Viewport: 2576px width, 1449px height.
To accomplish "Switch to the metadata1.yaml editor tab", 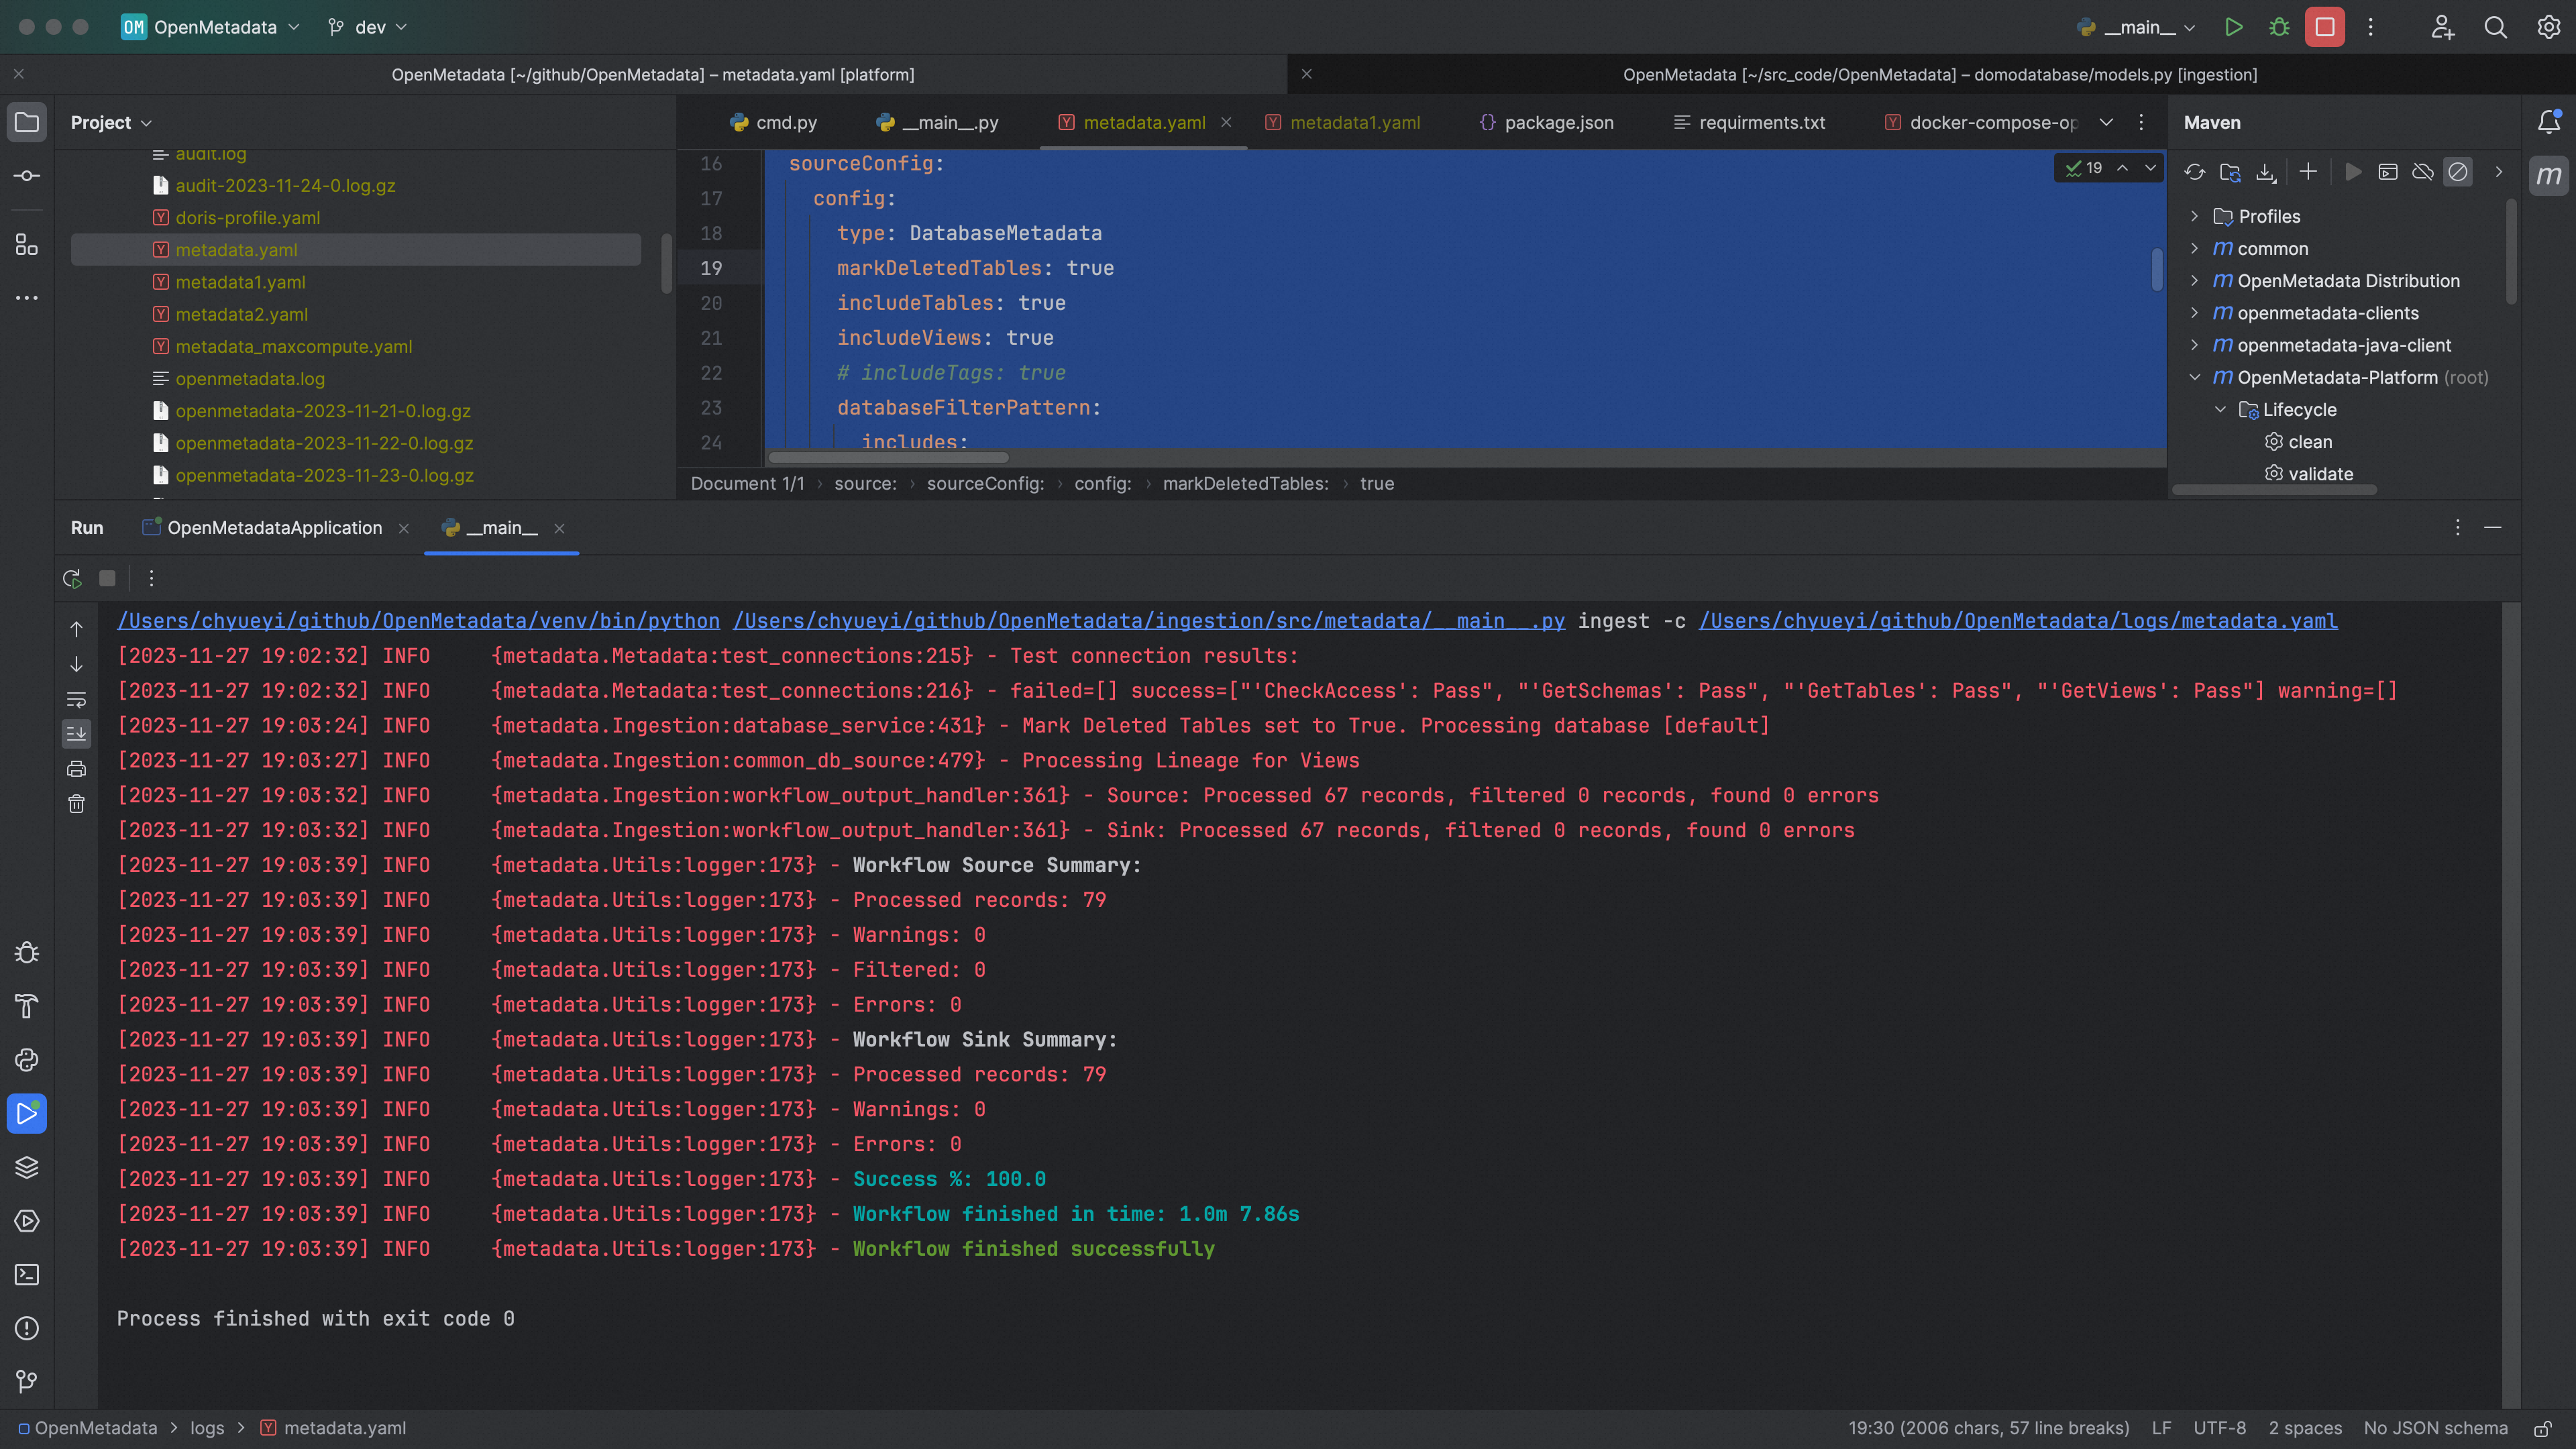I will (1354, 122).
